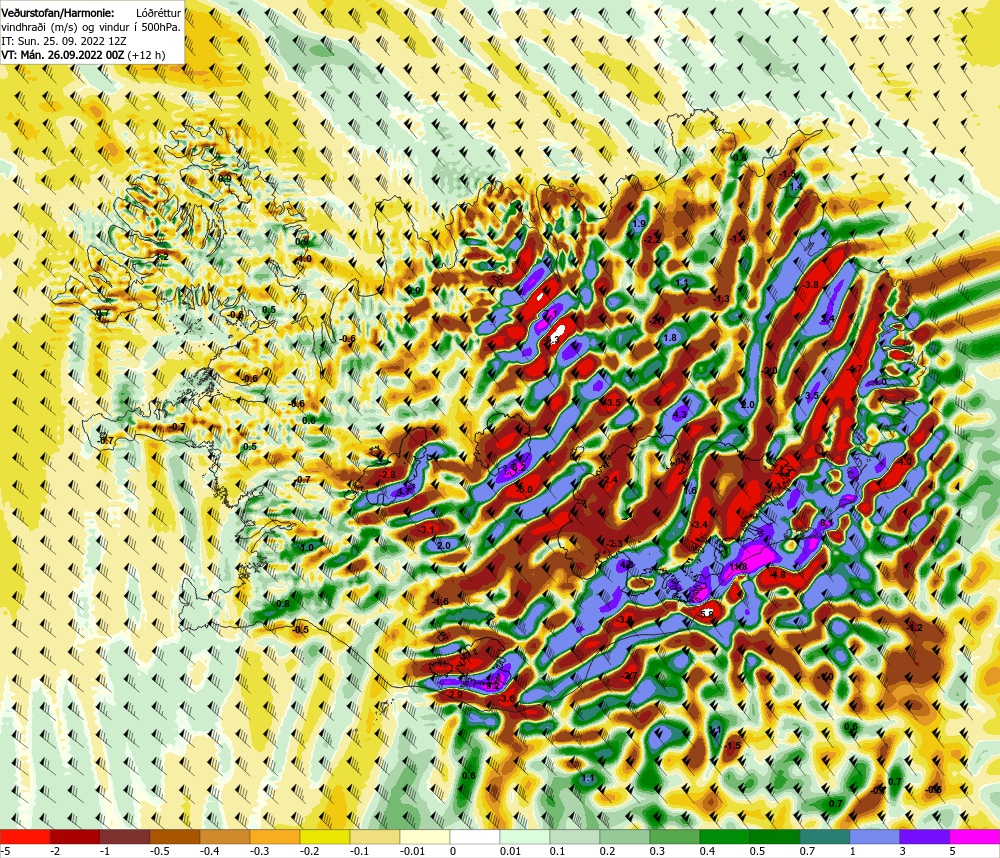Select the "-2.2" value on the map
Image resolution: width=1000 pixels, height=858 pixels.
coord(653,240)
